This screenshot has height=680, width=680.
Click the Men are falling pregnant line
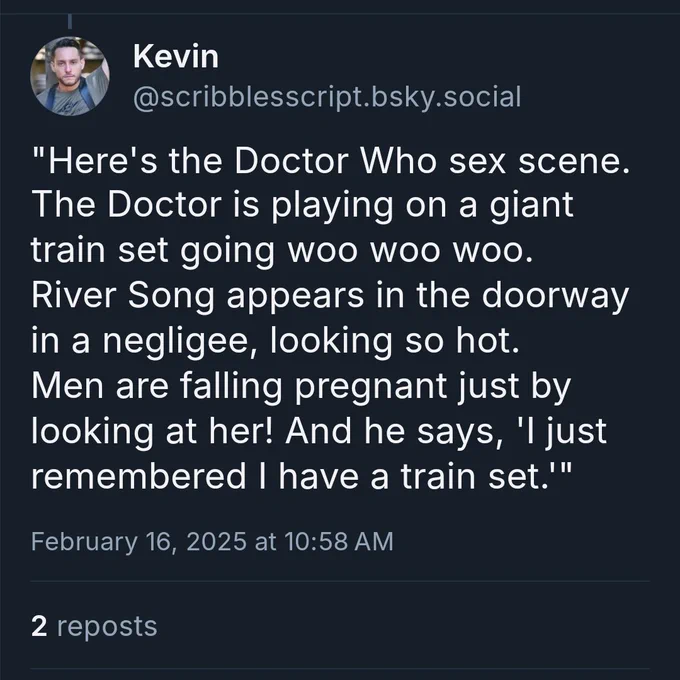(x=301, y=387)
